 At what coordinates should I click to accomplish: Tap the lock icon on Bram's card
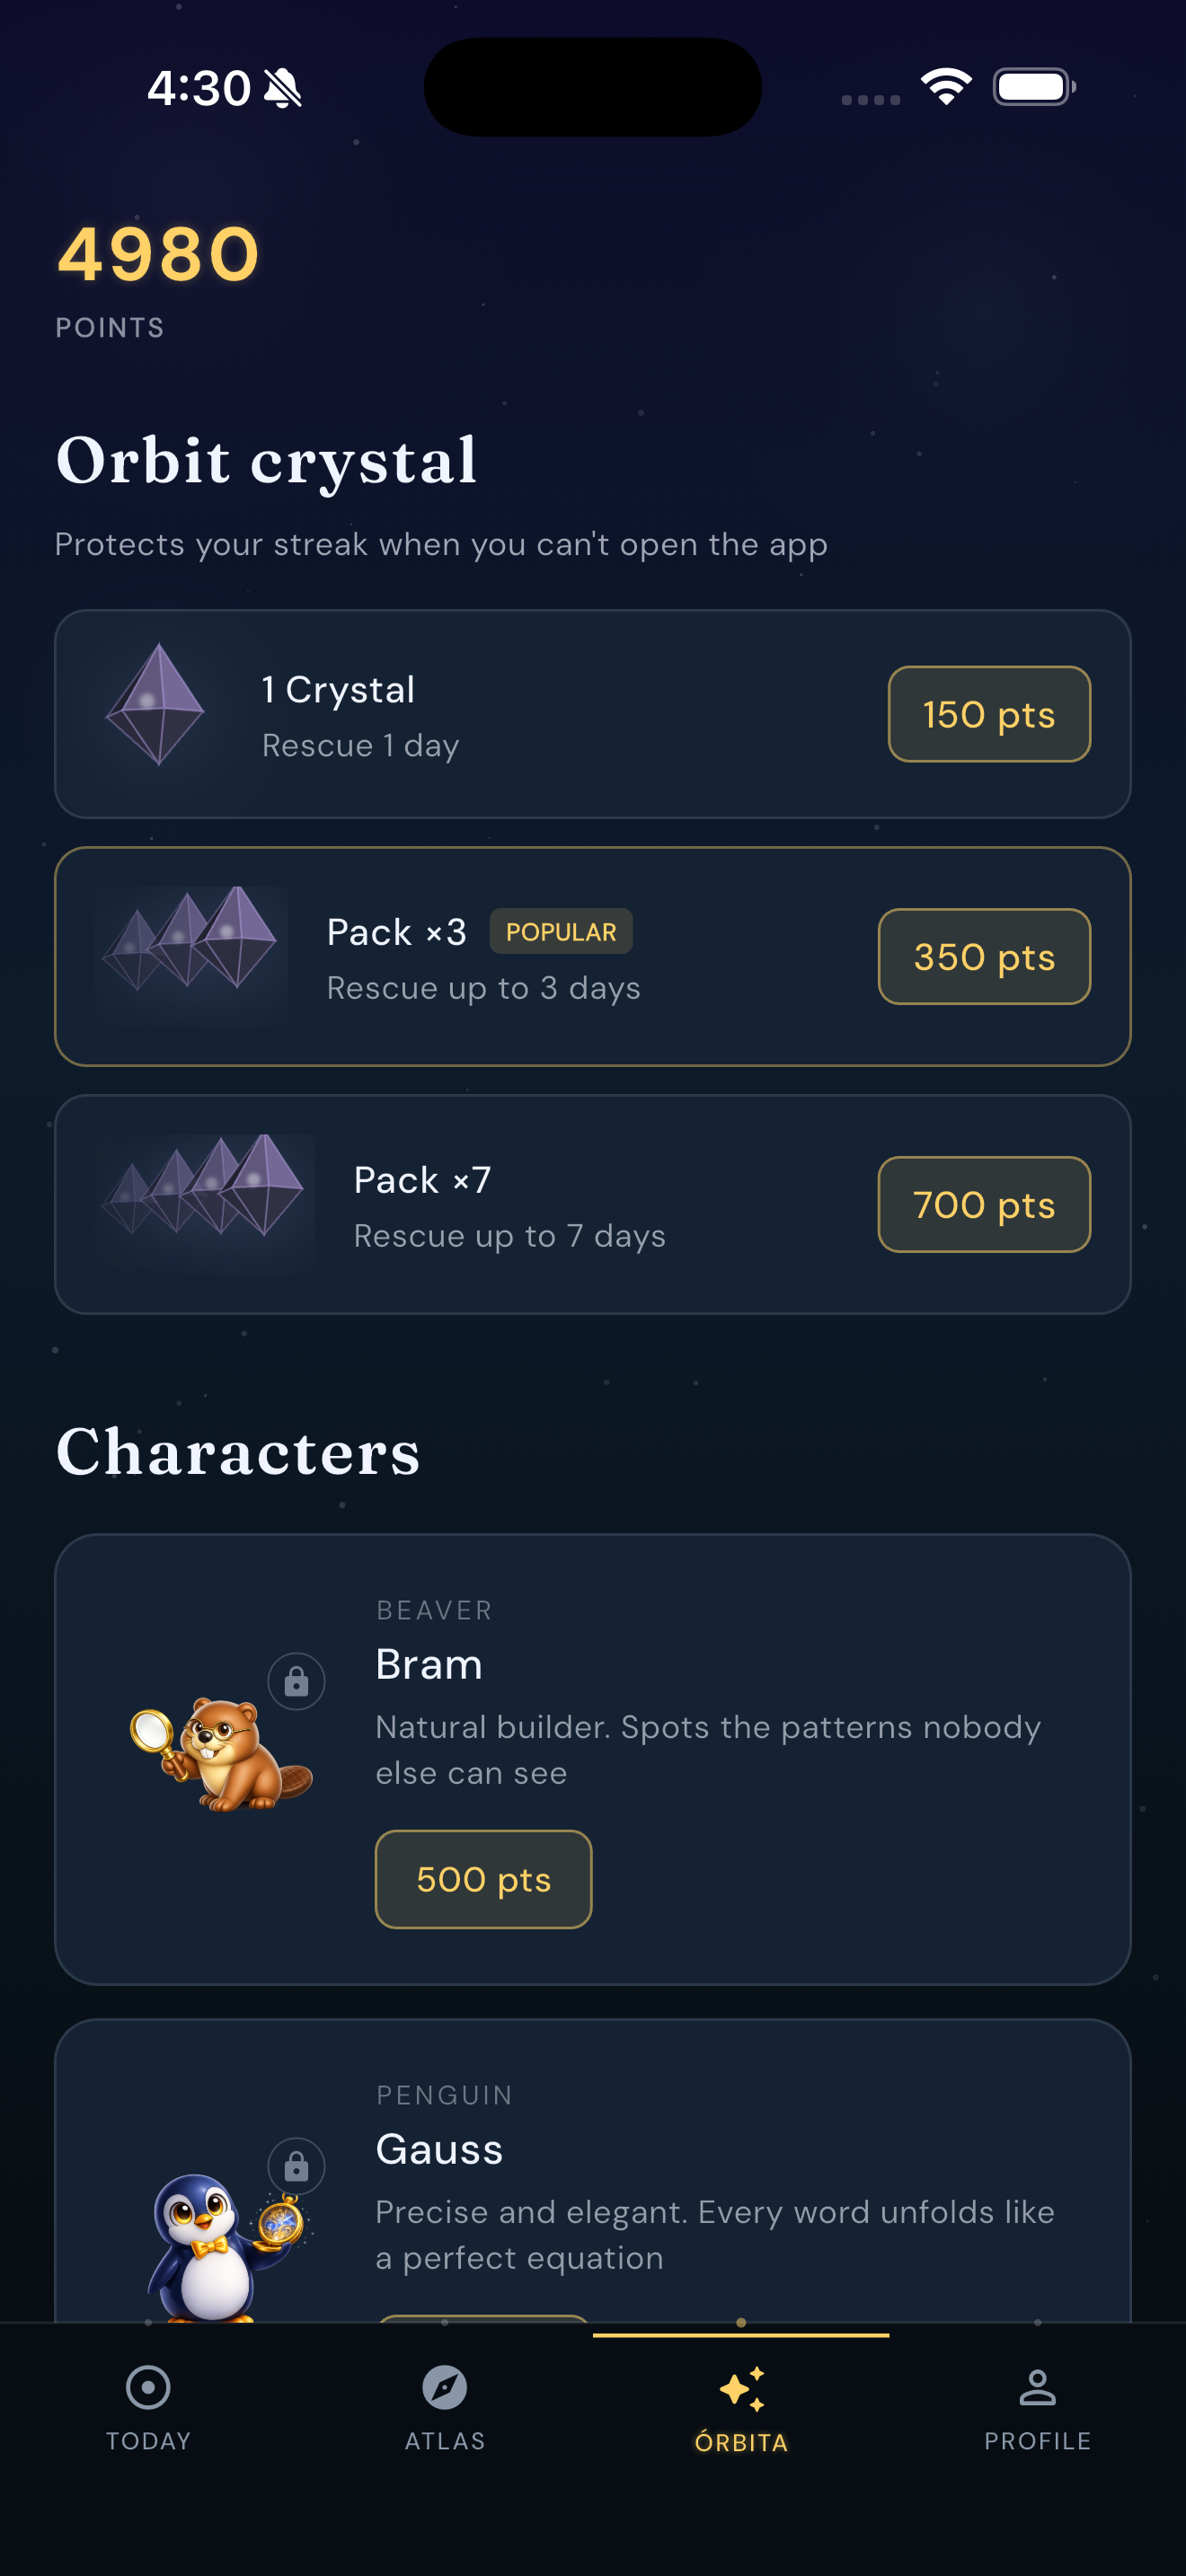[x=296, y=1681]
